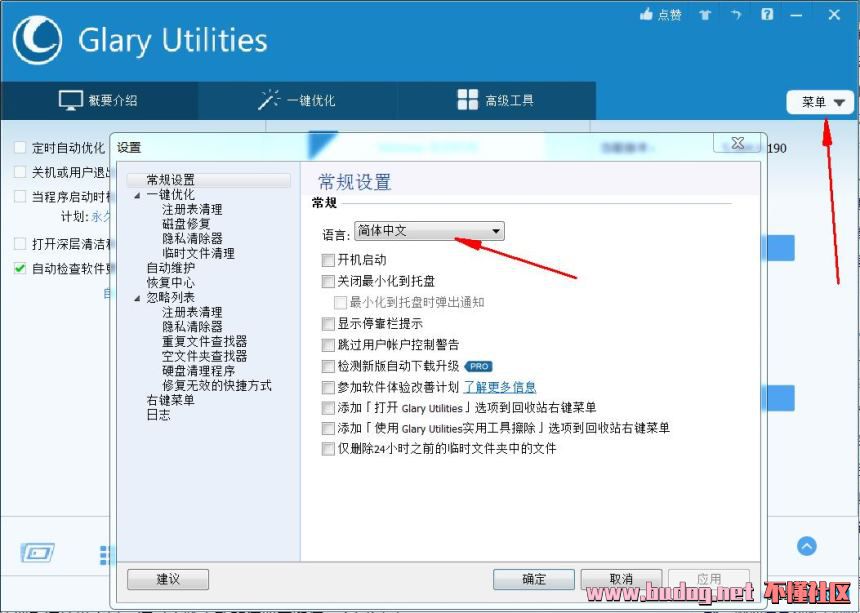
Task: Select 空文件夹查找器 in the tree
Action: pyautogui.click(x=204, y=356)
